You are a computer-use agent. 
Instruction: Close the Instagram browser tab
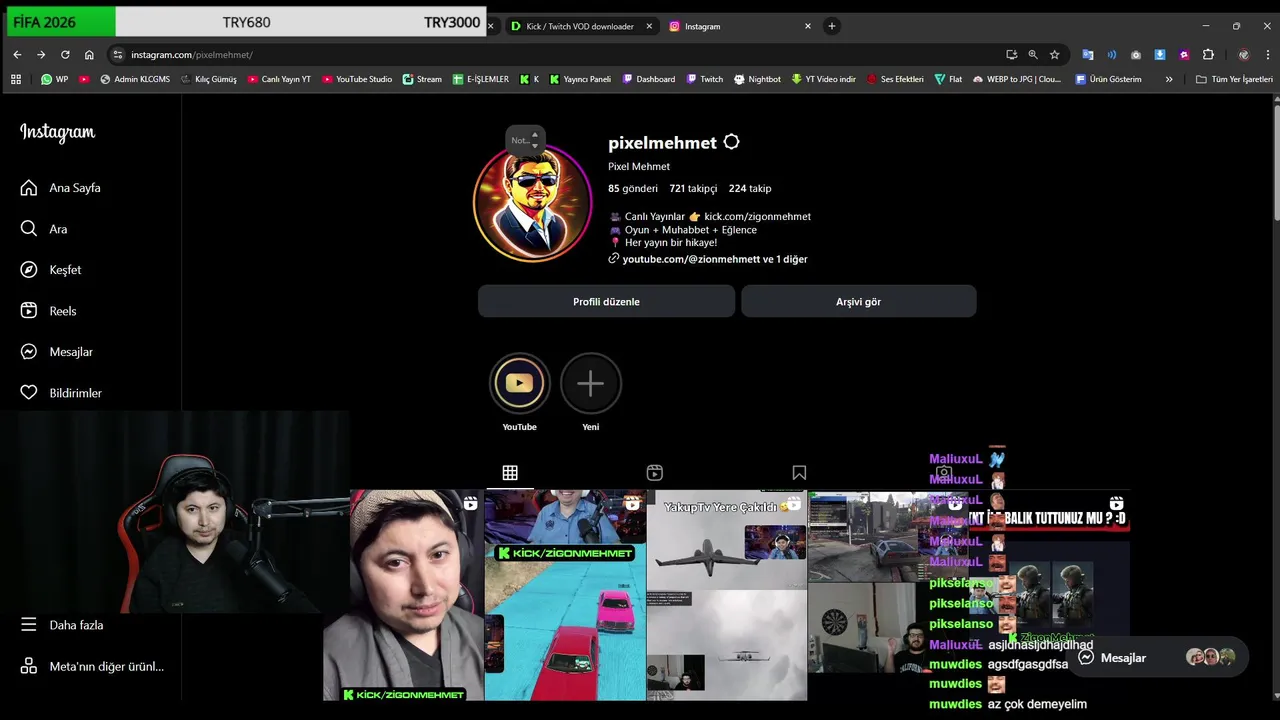[808, 26]
